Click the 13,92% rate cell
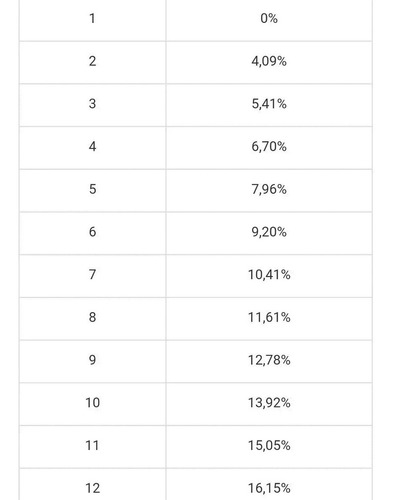 pos(269,404)
